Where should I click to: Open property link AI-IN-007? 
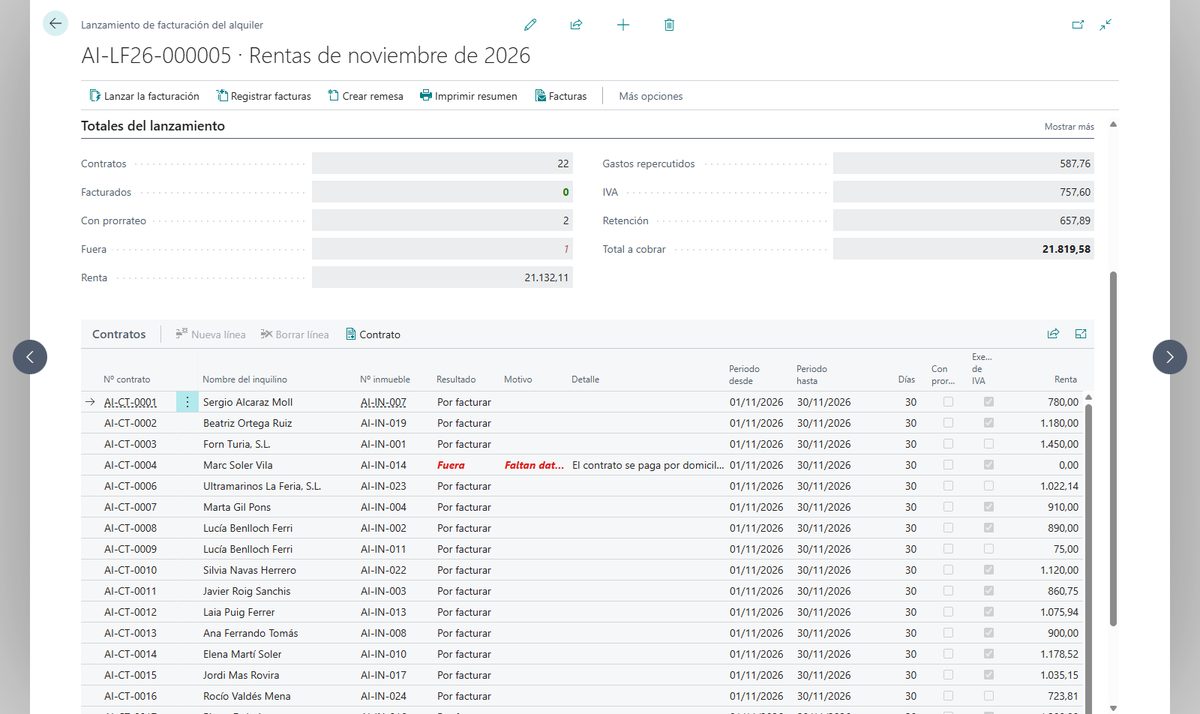pyautogui.click(x=384, y=402)
